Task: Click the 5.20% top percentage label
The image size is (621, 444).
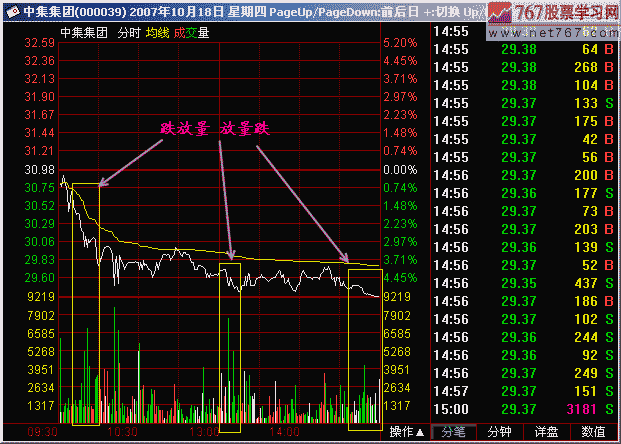Action: coord(399,43)
